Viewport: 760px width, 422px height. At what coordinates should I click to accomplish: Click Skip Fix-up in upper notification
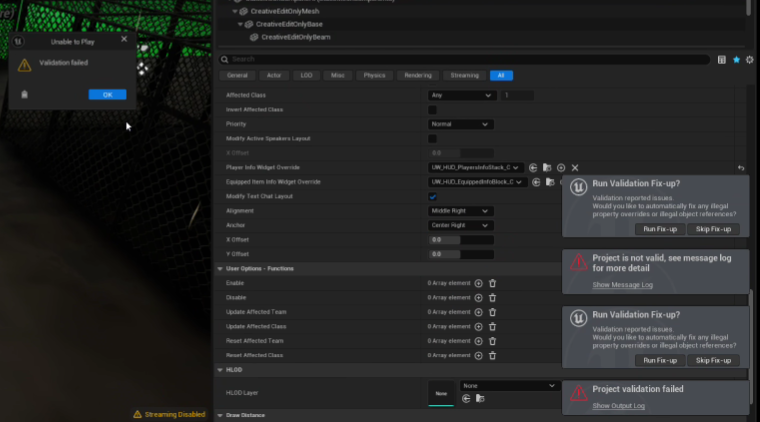point(713,229)
